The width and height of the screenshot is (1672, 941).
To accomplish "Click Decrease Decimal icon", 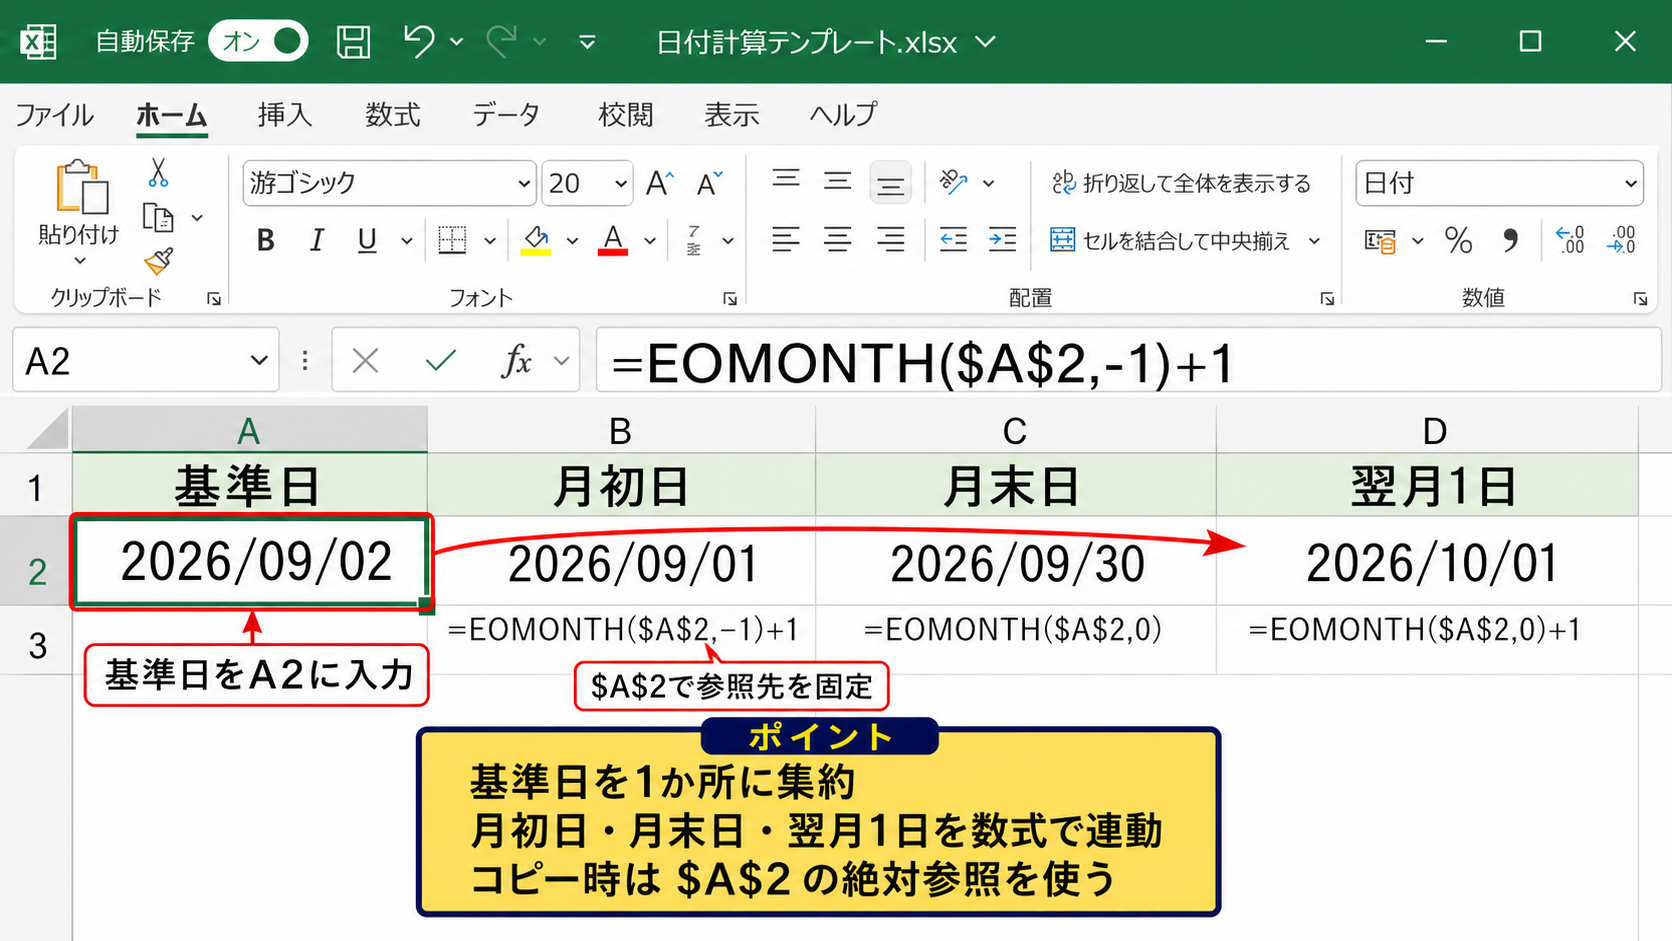I will point(1621,241).
